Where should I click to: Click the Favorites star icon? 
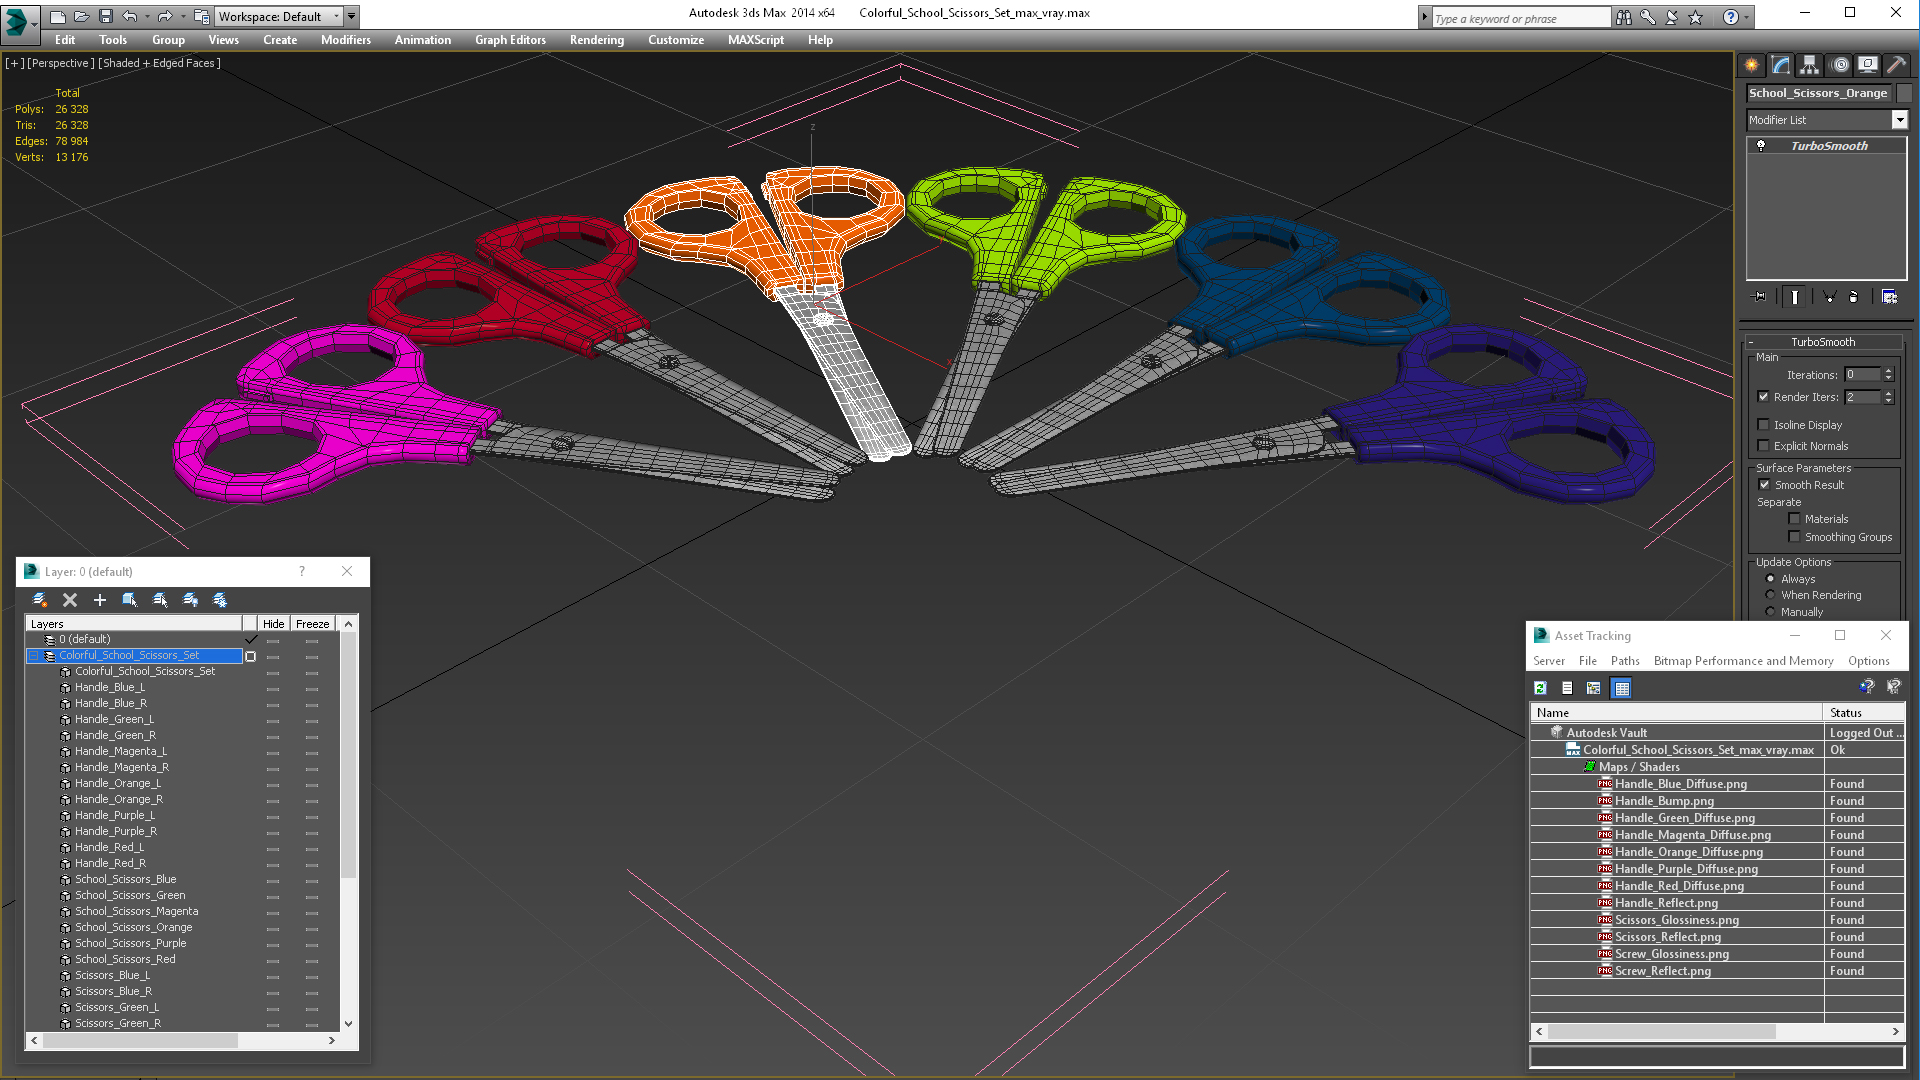(1695, 18)
